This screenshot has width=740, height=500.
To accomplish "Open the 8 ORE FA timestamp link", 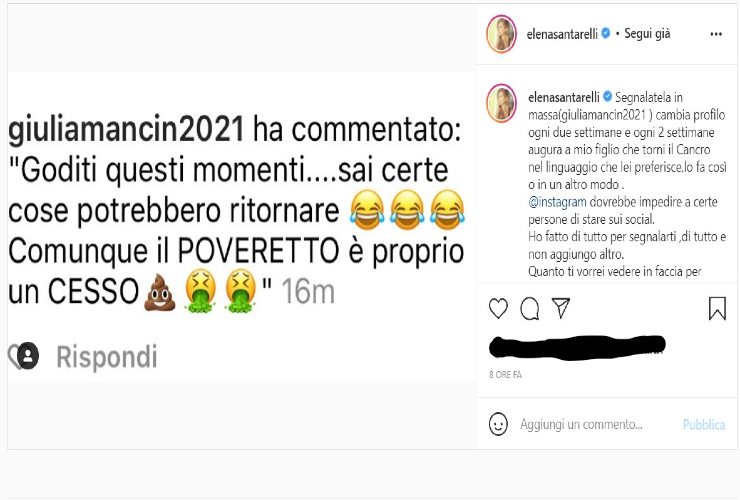I will (505, 374).
